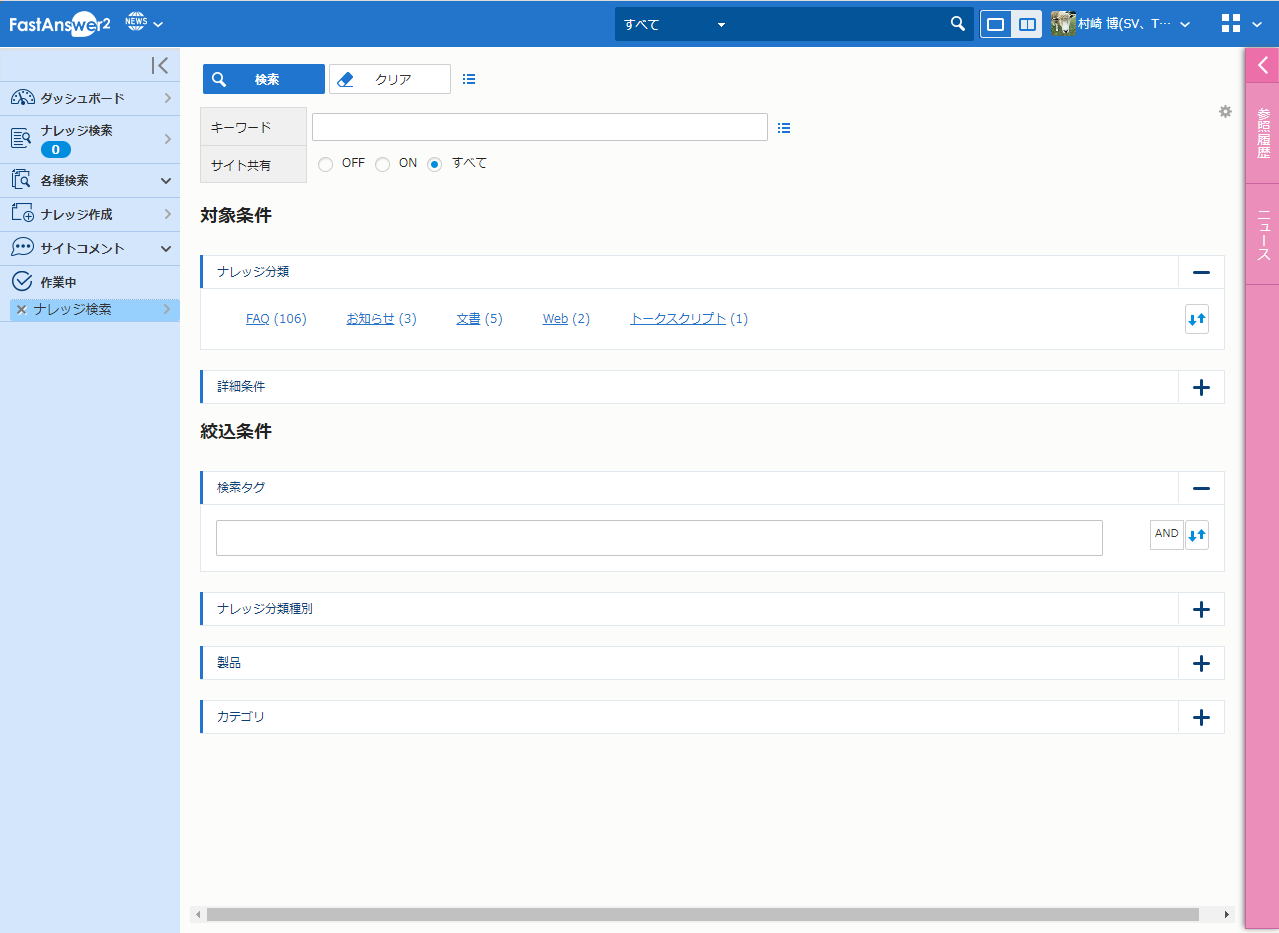Close the ナレッジ検索 working item
1279x933 pixels.
point(21,310)
